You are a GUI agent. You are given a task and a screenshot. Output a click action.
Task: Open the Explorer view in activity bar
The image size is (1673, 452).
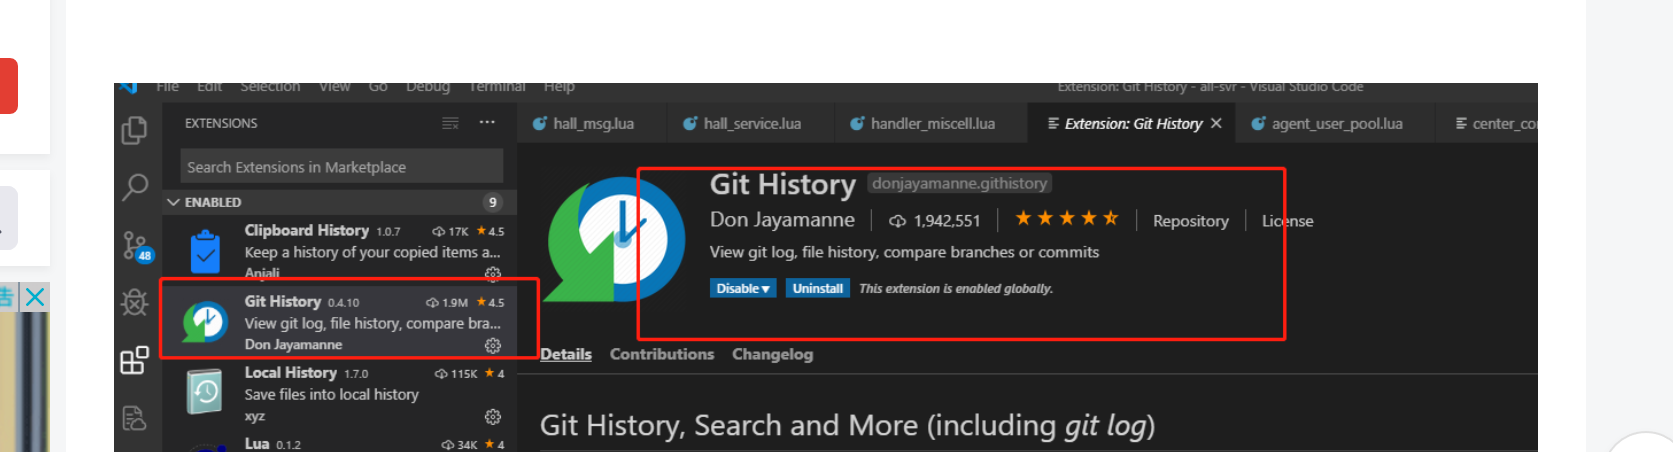tap(134, 130)
